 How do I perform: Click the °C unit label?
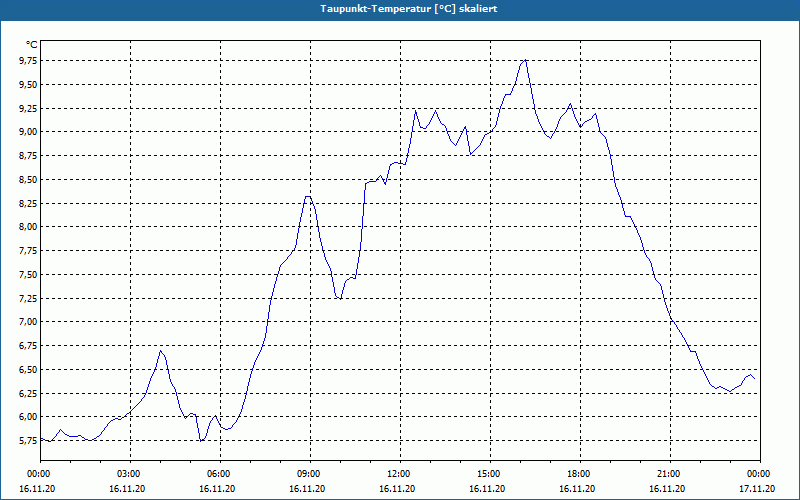coord(32,45)
